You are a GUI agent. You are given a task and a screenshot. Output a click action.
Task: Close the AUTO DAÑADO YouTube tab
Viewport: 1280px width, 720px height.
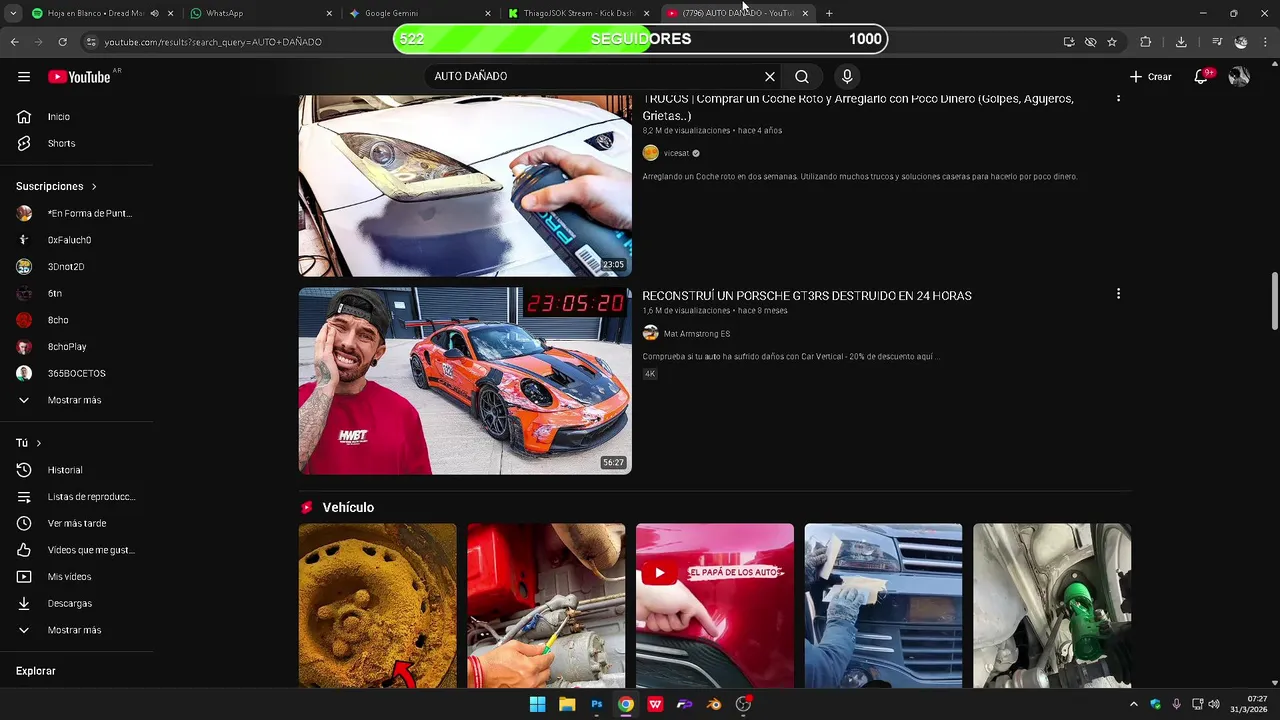coord(805,13)
